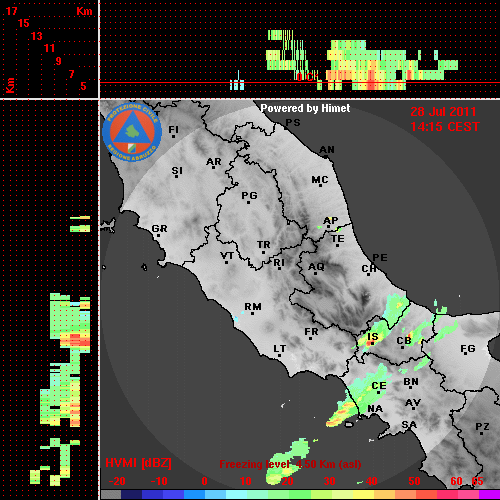Screen dimensions: 500x500
Task: Click the vertical 'Km' label at left edge
Action: click(x=10, y=86)
